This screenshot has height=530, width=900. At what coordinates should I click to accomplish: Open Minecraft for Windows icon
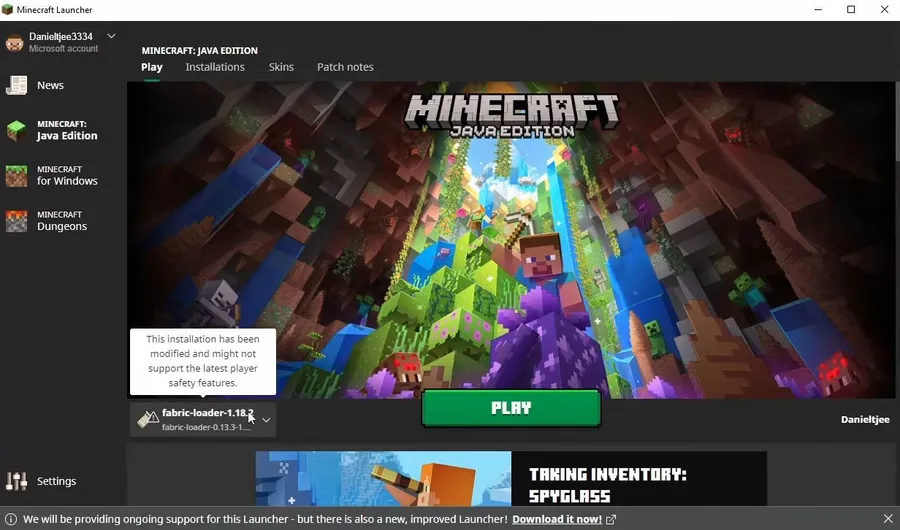click(16, 176)
